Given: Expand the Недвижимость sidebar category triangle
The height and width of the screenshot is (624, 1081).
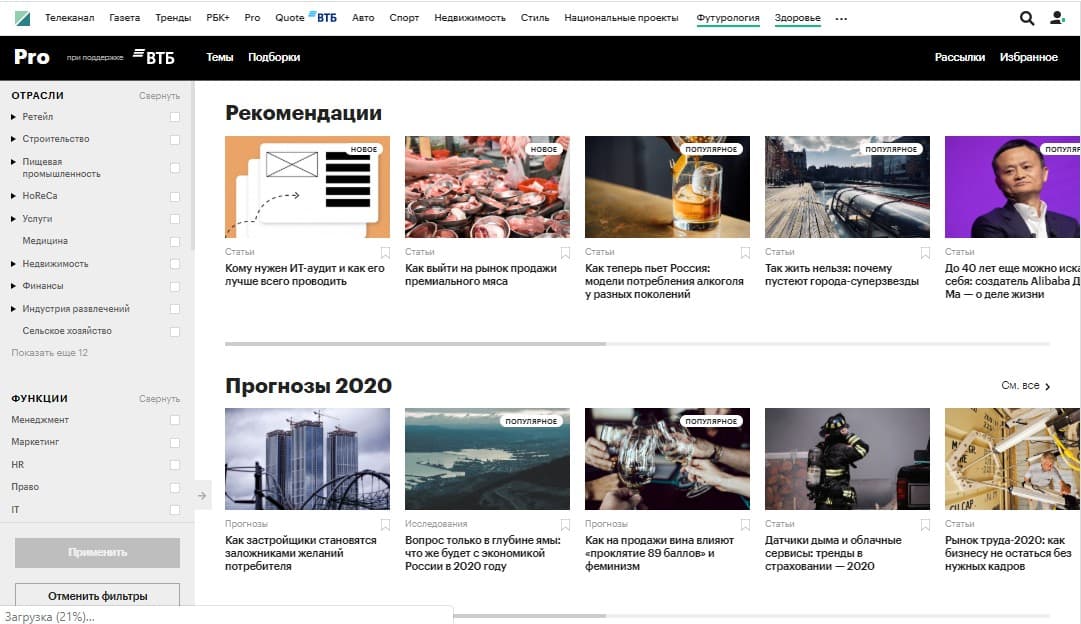Looking at the screenshot, I should coord(13,263).
